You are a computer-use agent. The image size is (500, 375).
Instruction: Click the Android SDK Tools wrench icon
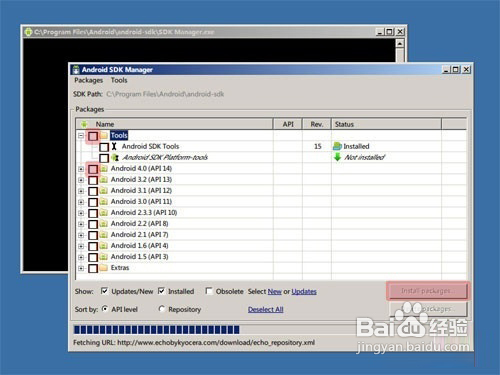(x=114, y=146)
